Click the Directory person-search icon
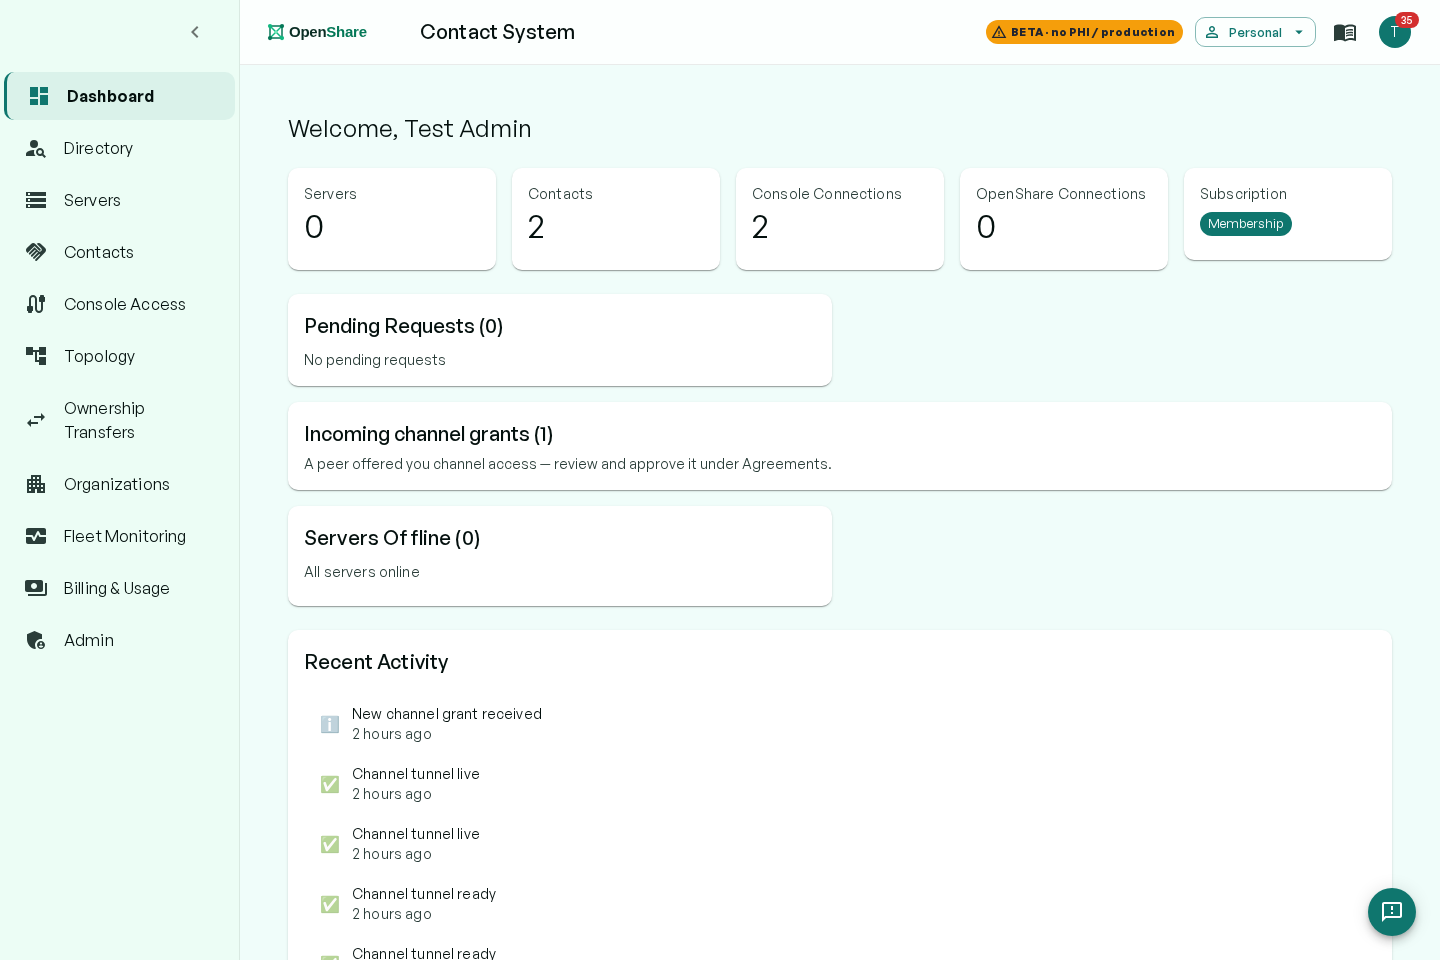This screenshot has height=960, width=1440. tap(36, 148)
